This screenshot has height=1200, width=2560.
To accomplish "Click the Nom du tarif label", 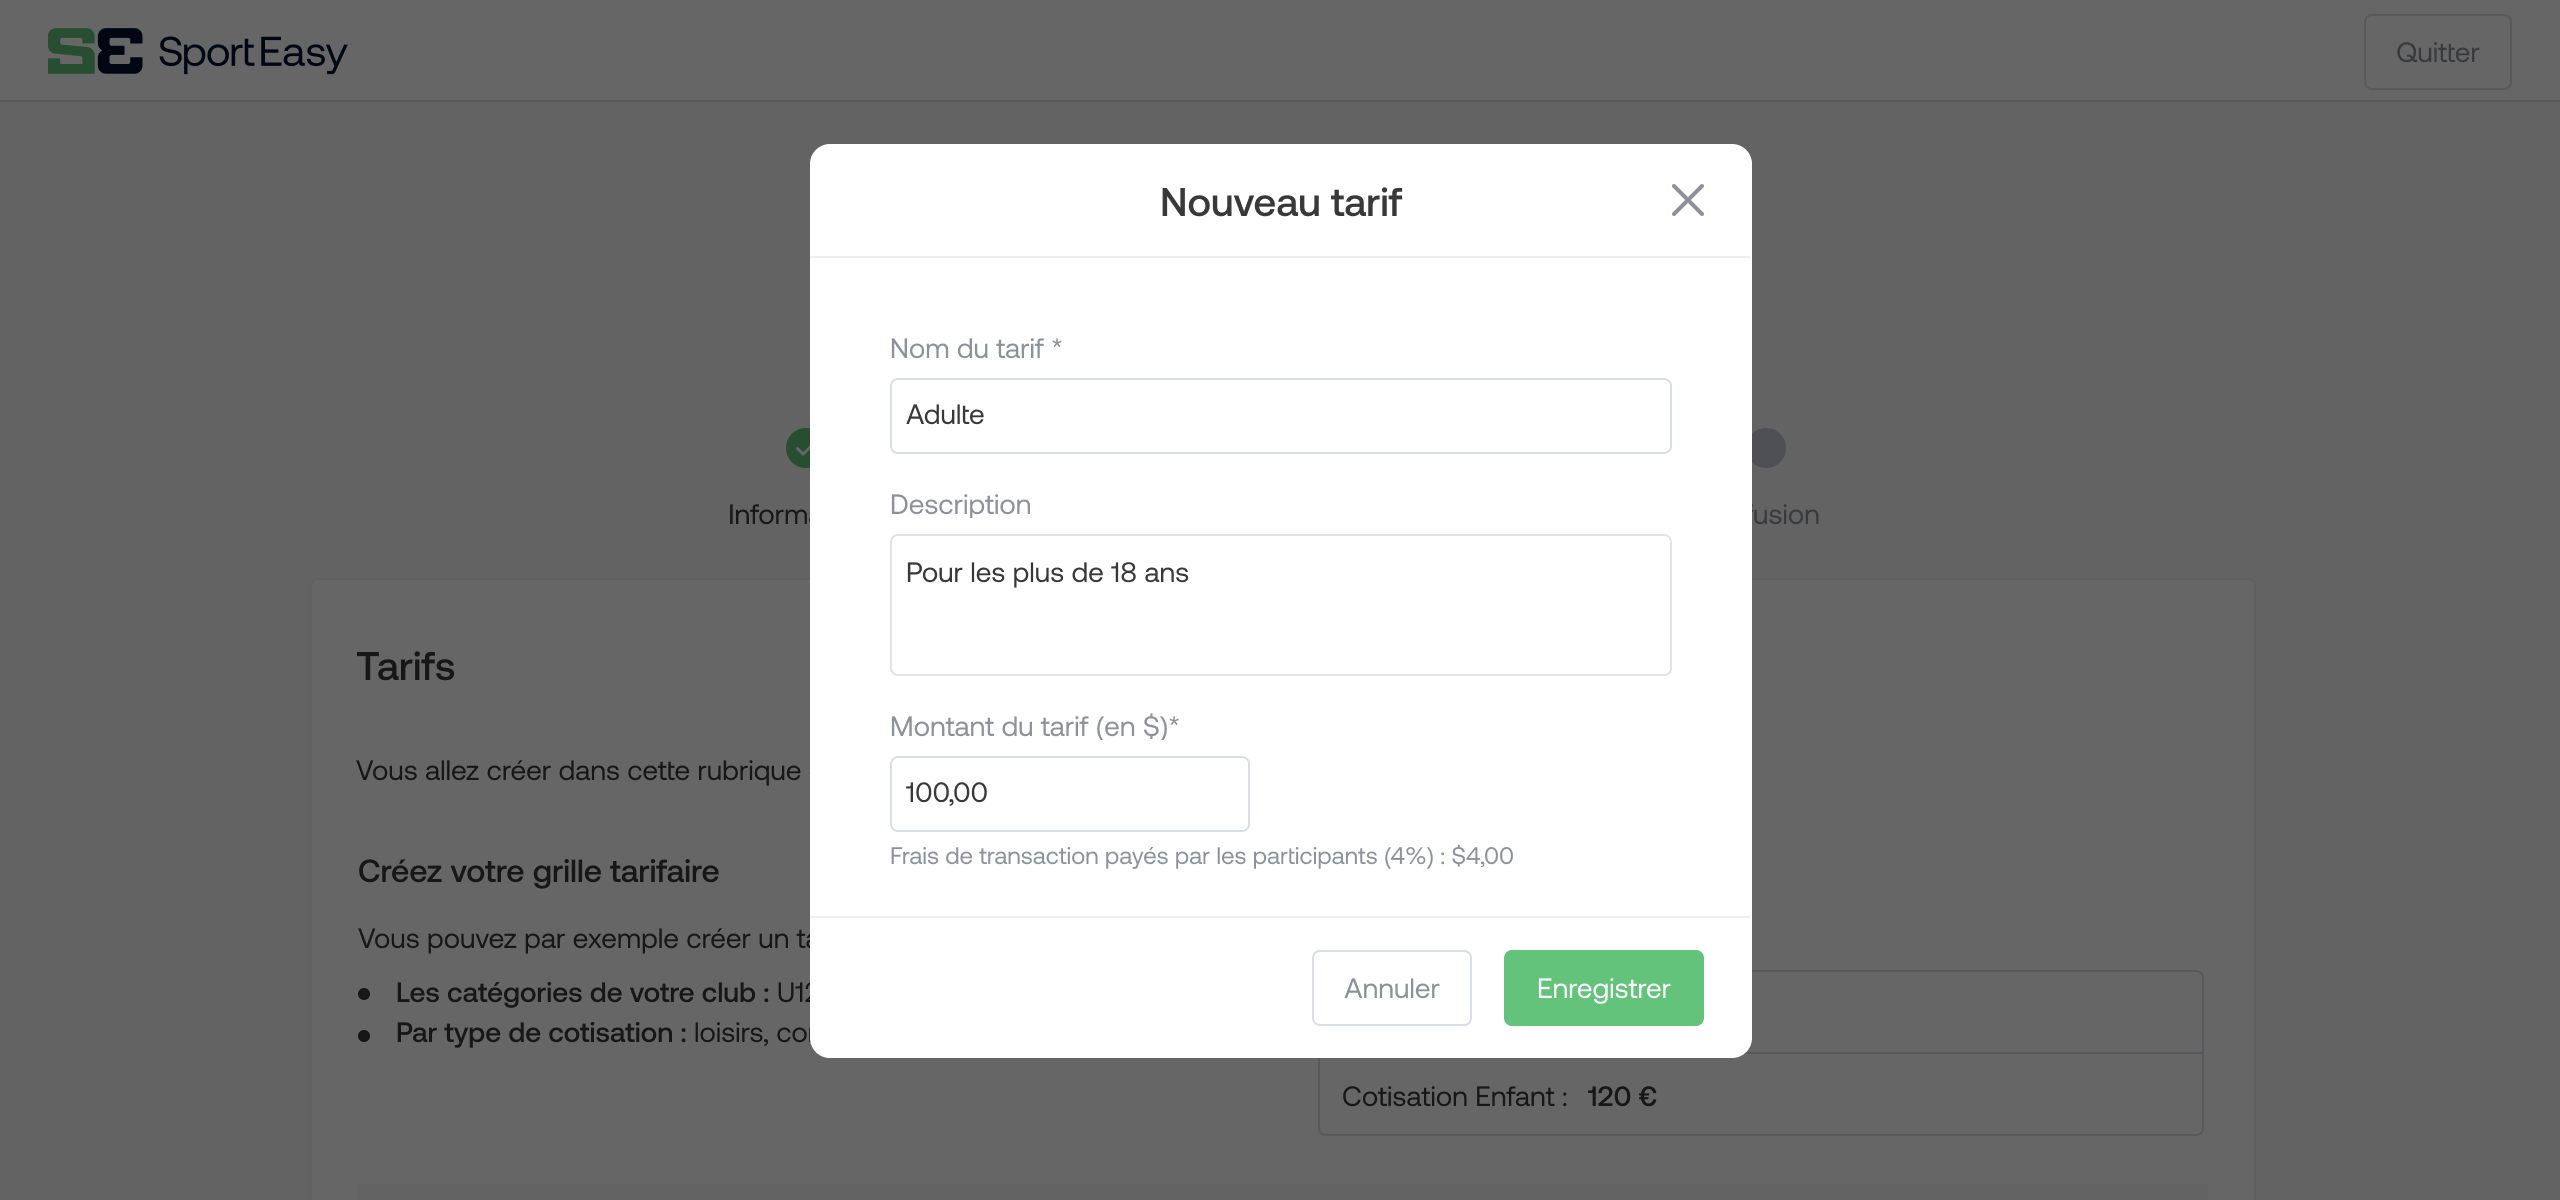I will tap(975, 349).
